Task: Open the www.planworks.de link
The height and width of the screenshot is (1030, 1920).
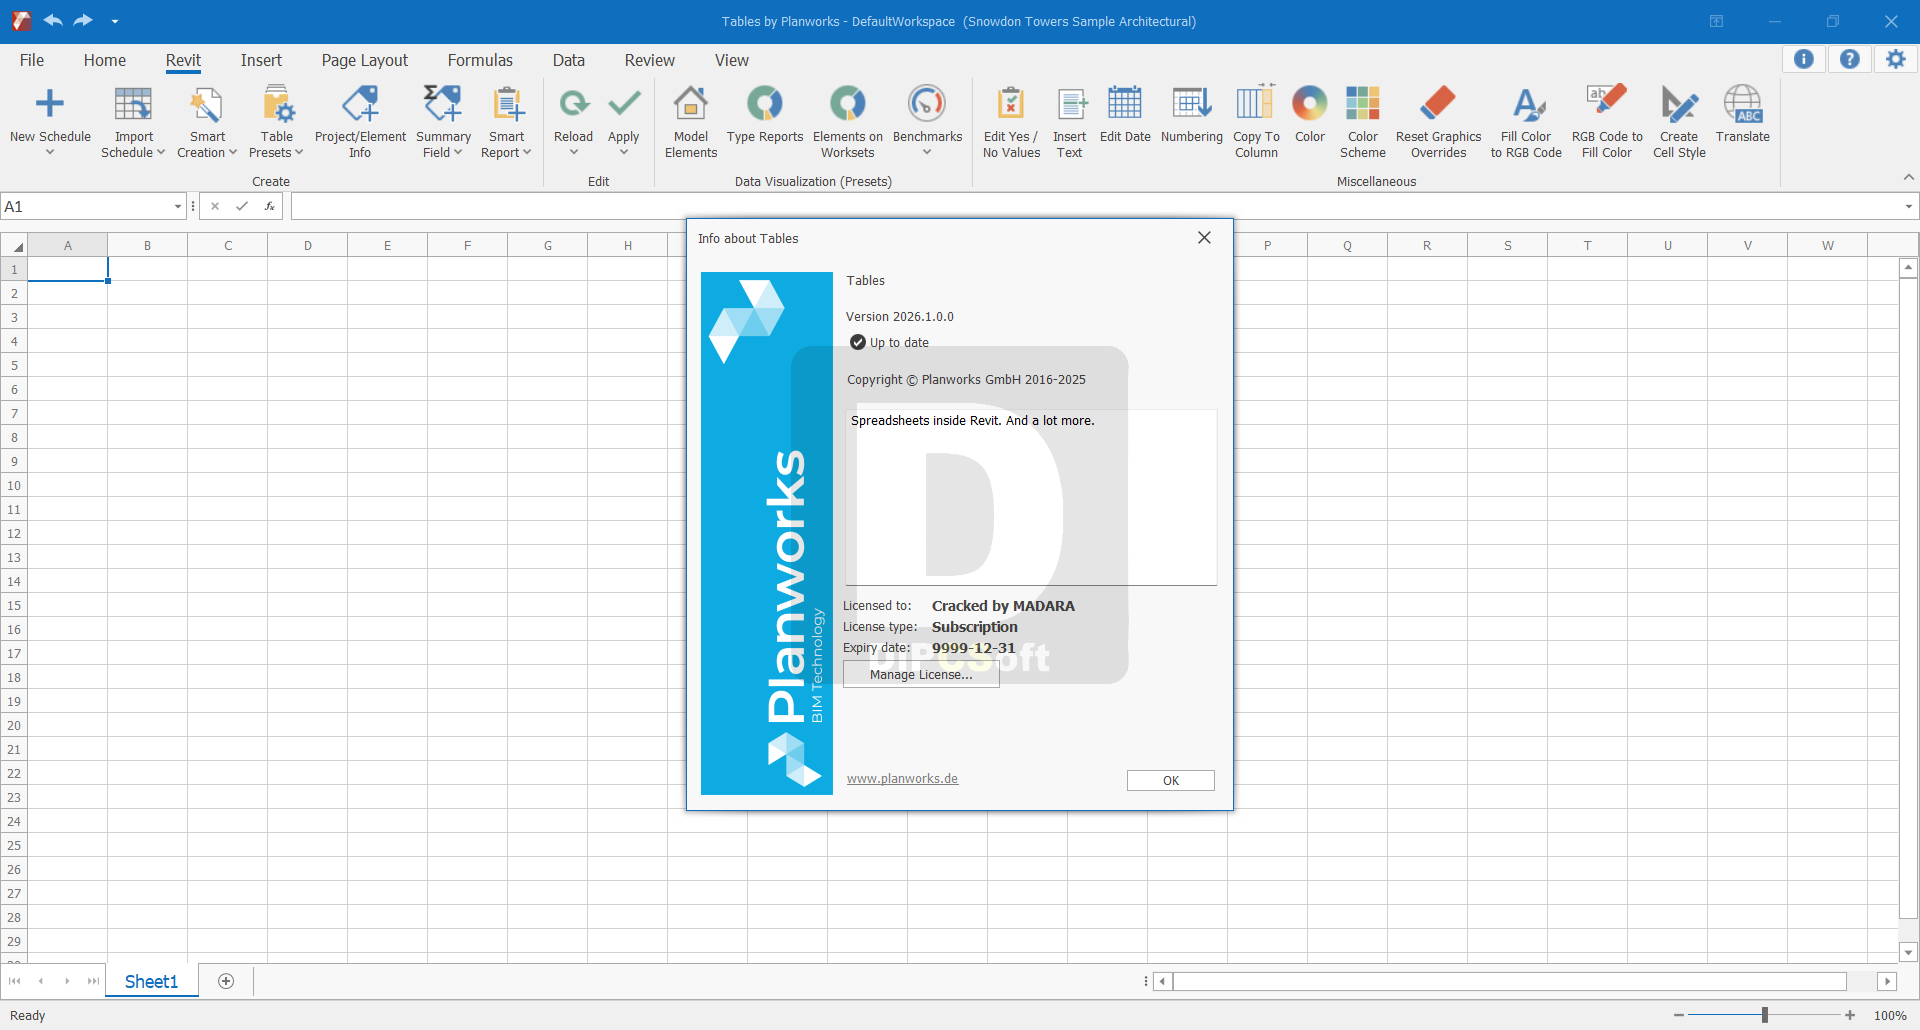Action: (x=902, y=779)
